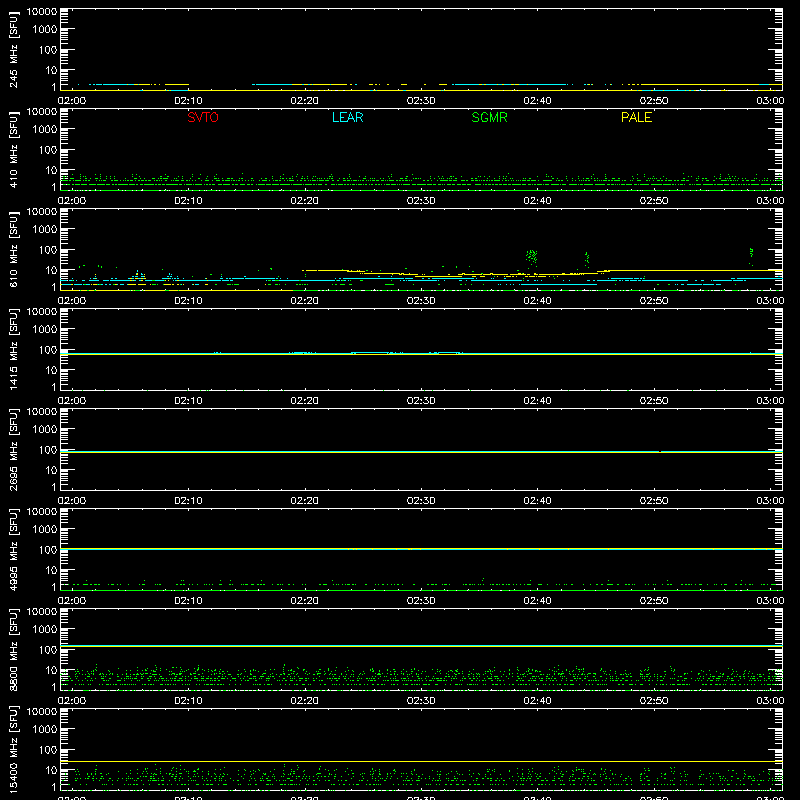This screenshot has height=800, width=800.
Task: Click the yellow flat line in 15400 MHz panel
Action: pyautogui.click(x=421, y=761)
